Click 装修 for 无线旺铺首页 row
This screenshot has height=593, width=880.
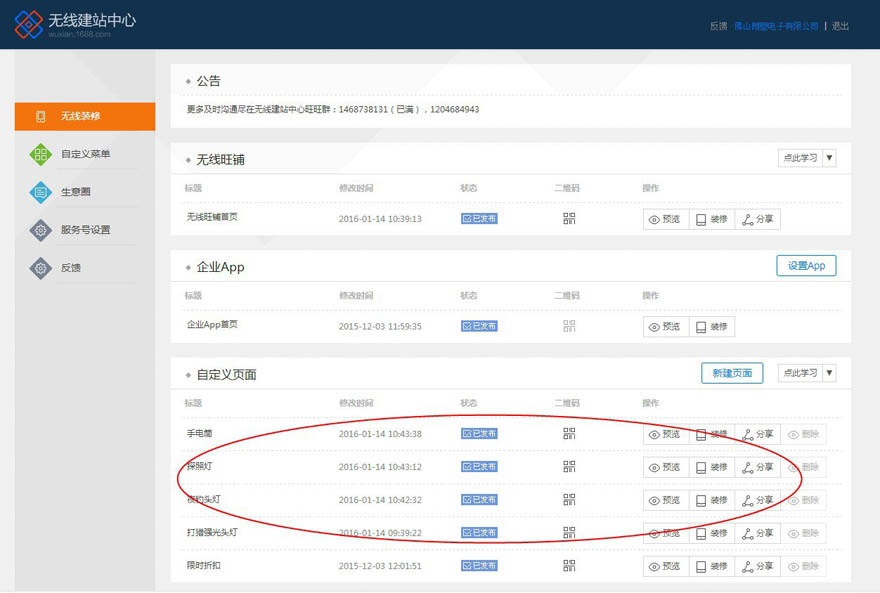pyautogui.click(x=712, y=219)
